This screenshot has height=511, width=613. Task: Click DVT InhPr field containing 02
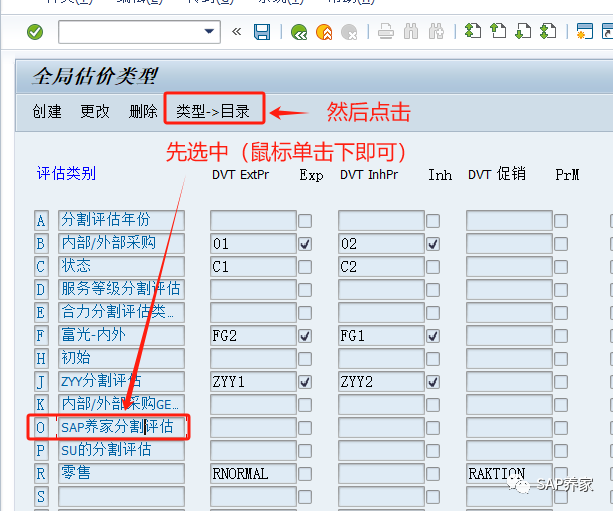[x=381, y=244]
